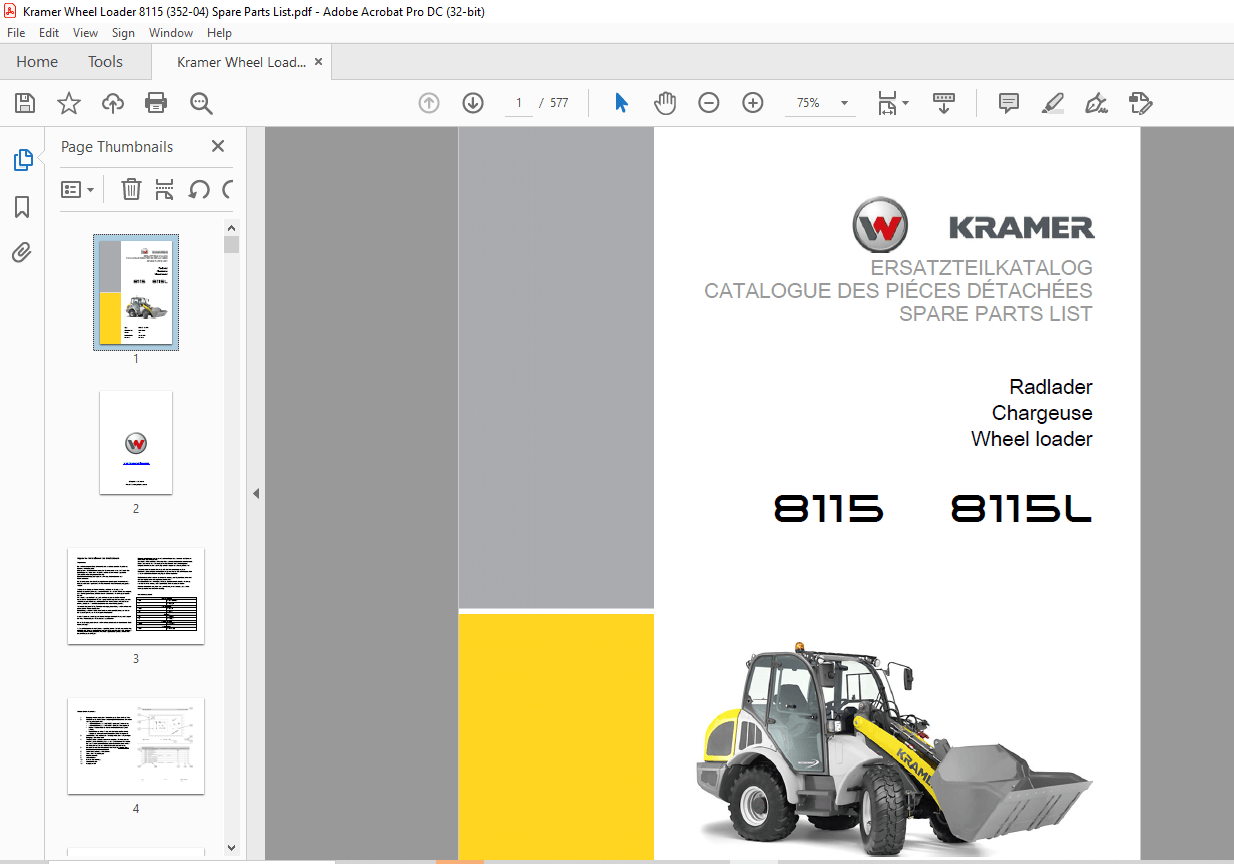Open the Bookmarks panel in the sidebar
Viewport: 1234px width, 864px height.
pyautogui.click(x=23, y=206)
